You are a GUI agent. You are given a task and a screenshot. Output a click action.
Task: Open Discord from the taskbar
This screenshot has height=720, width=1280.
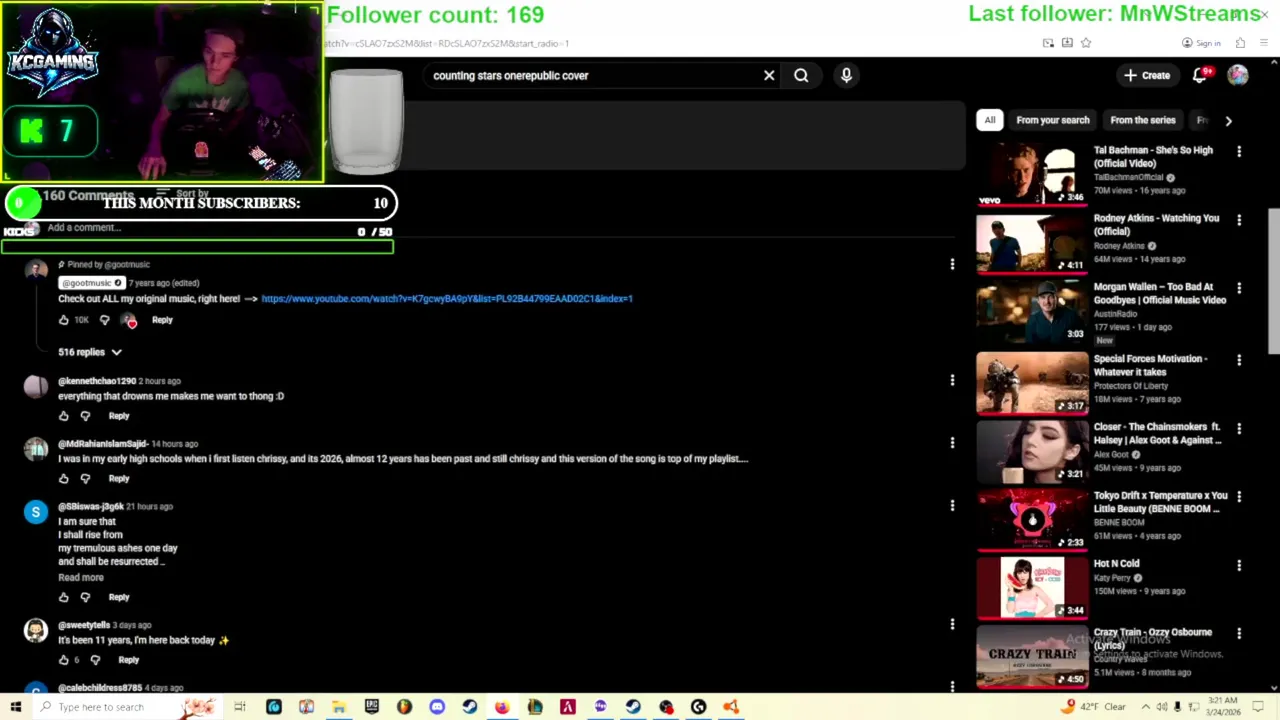(x=437, y=707)
